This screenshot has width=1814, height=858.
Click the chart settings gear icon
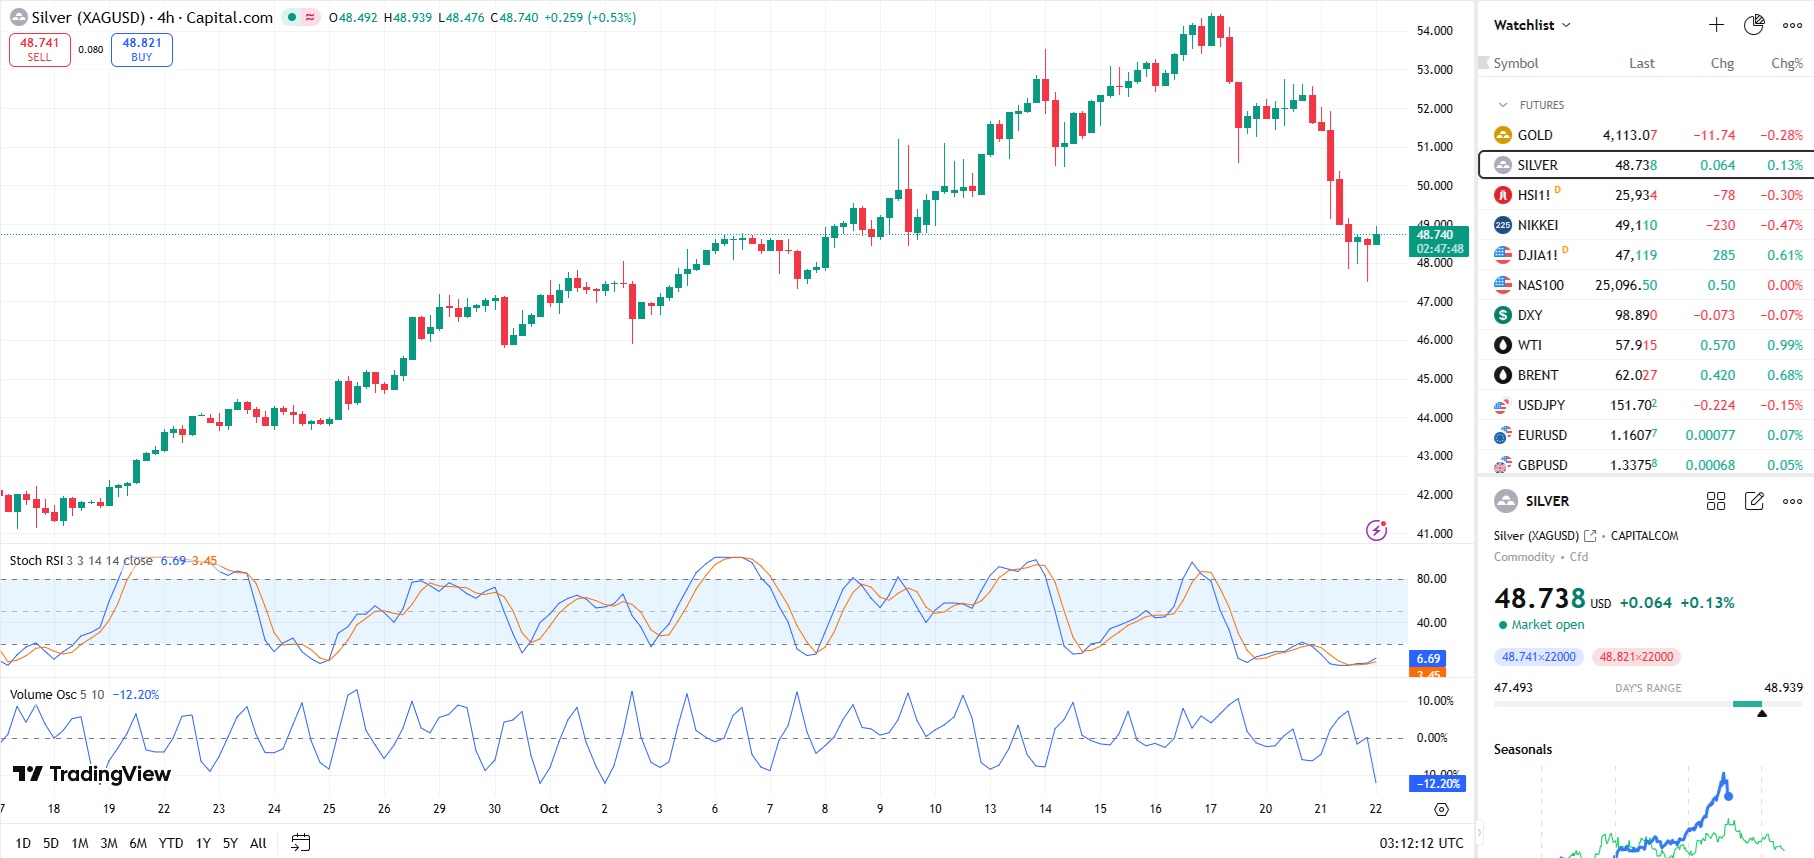tap(1441, 809)
